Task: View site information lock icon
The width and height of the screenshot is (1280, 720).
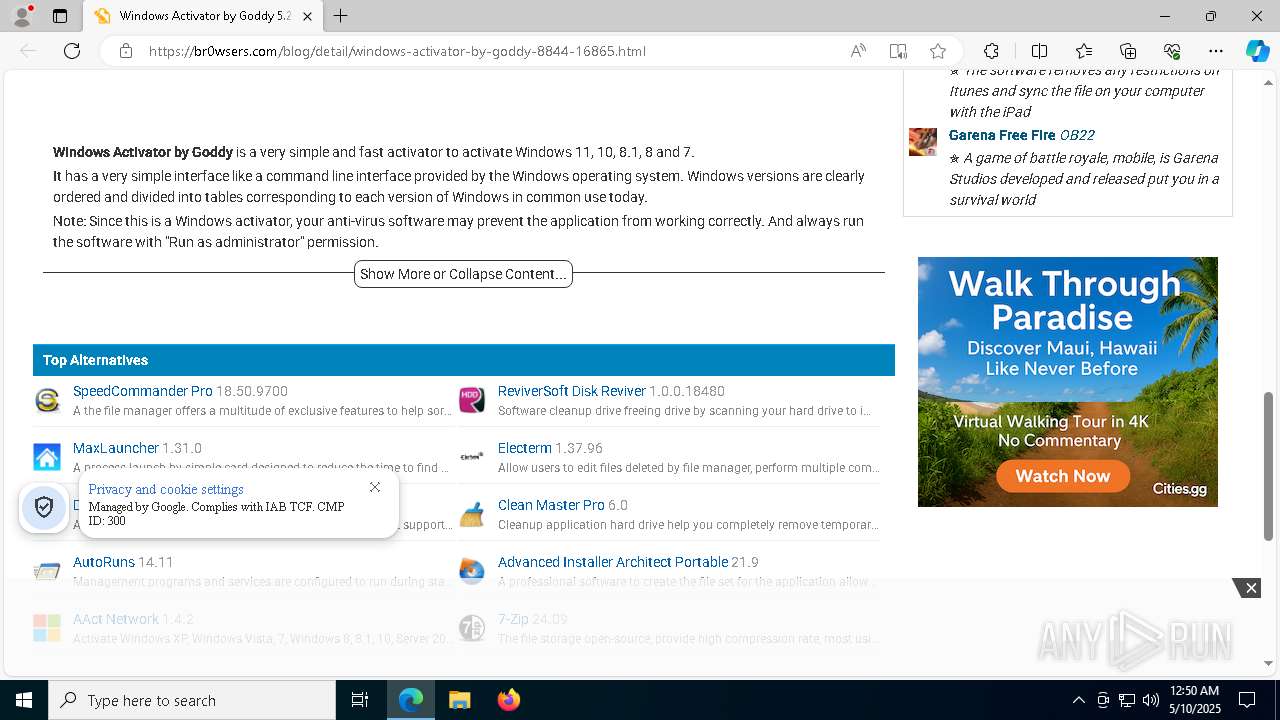Action: [125, 51]
